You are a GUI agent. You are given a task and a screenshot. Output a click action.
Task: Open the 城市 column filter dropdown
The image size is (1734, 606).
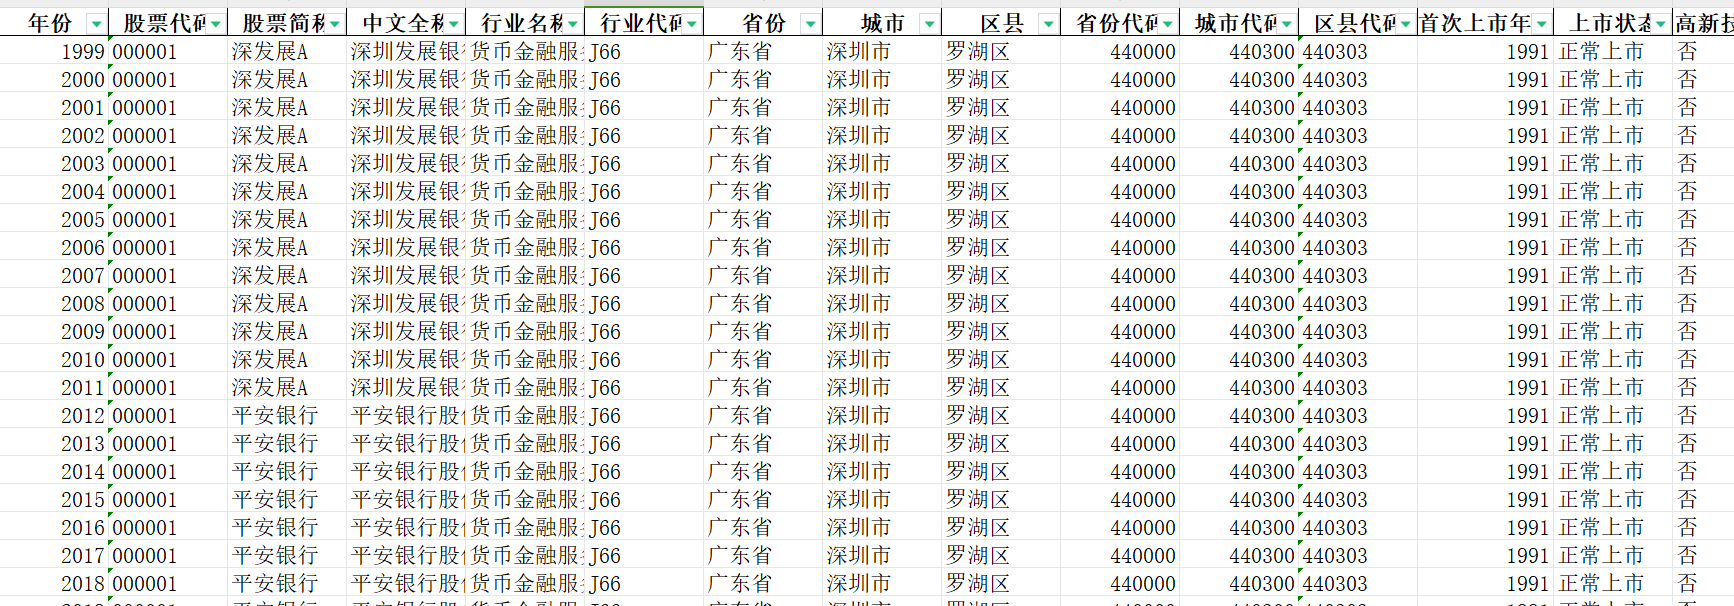pos(930,23)
